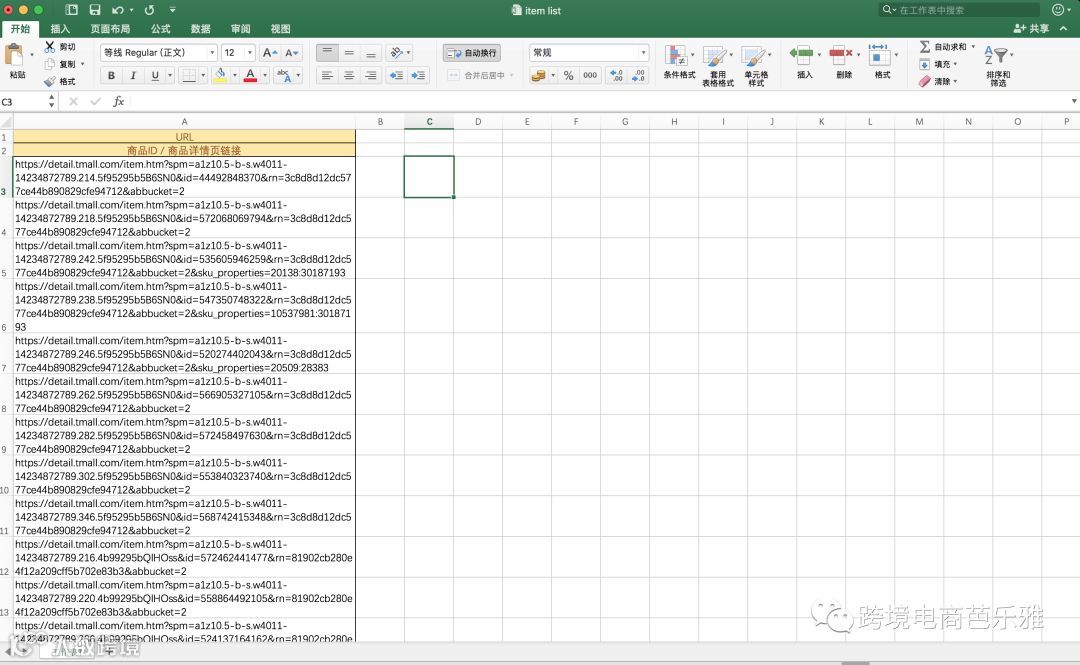The width and height of the screenshot is (1080, 665).
Task: Click the text orientation icon
Action: pyautogui.click(x=396, y=52)
